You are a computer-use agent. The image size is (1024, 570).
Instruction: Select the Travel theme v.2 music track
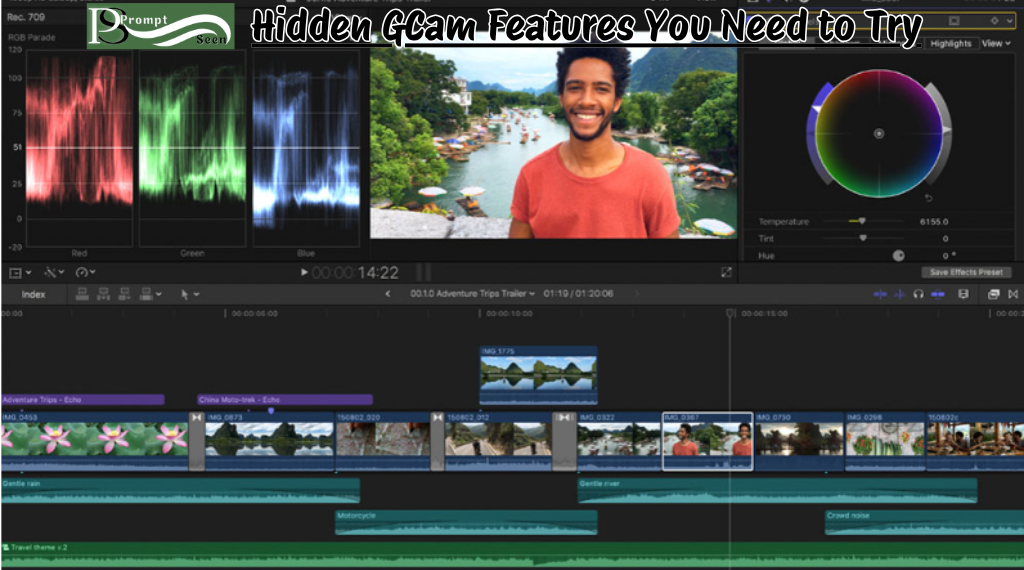(512, 555)
